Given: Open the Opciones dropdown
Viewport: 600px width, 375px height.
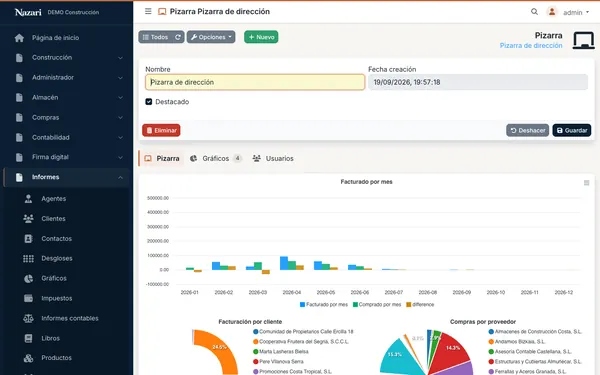Looking at the screenshot, I should coord(211,37).
